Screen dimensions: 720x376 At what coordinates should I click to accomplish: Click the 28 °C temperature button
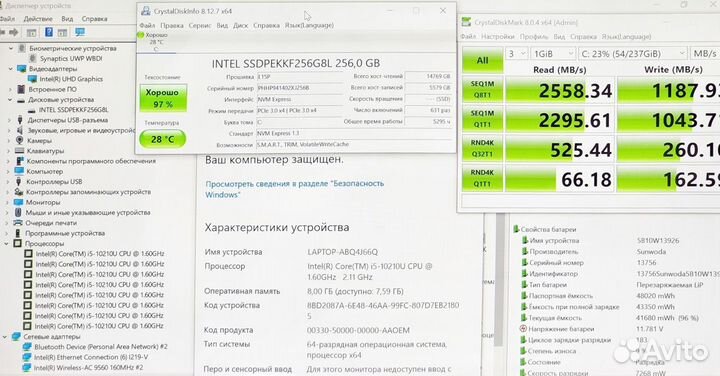(163, 139)
